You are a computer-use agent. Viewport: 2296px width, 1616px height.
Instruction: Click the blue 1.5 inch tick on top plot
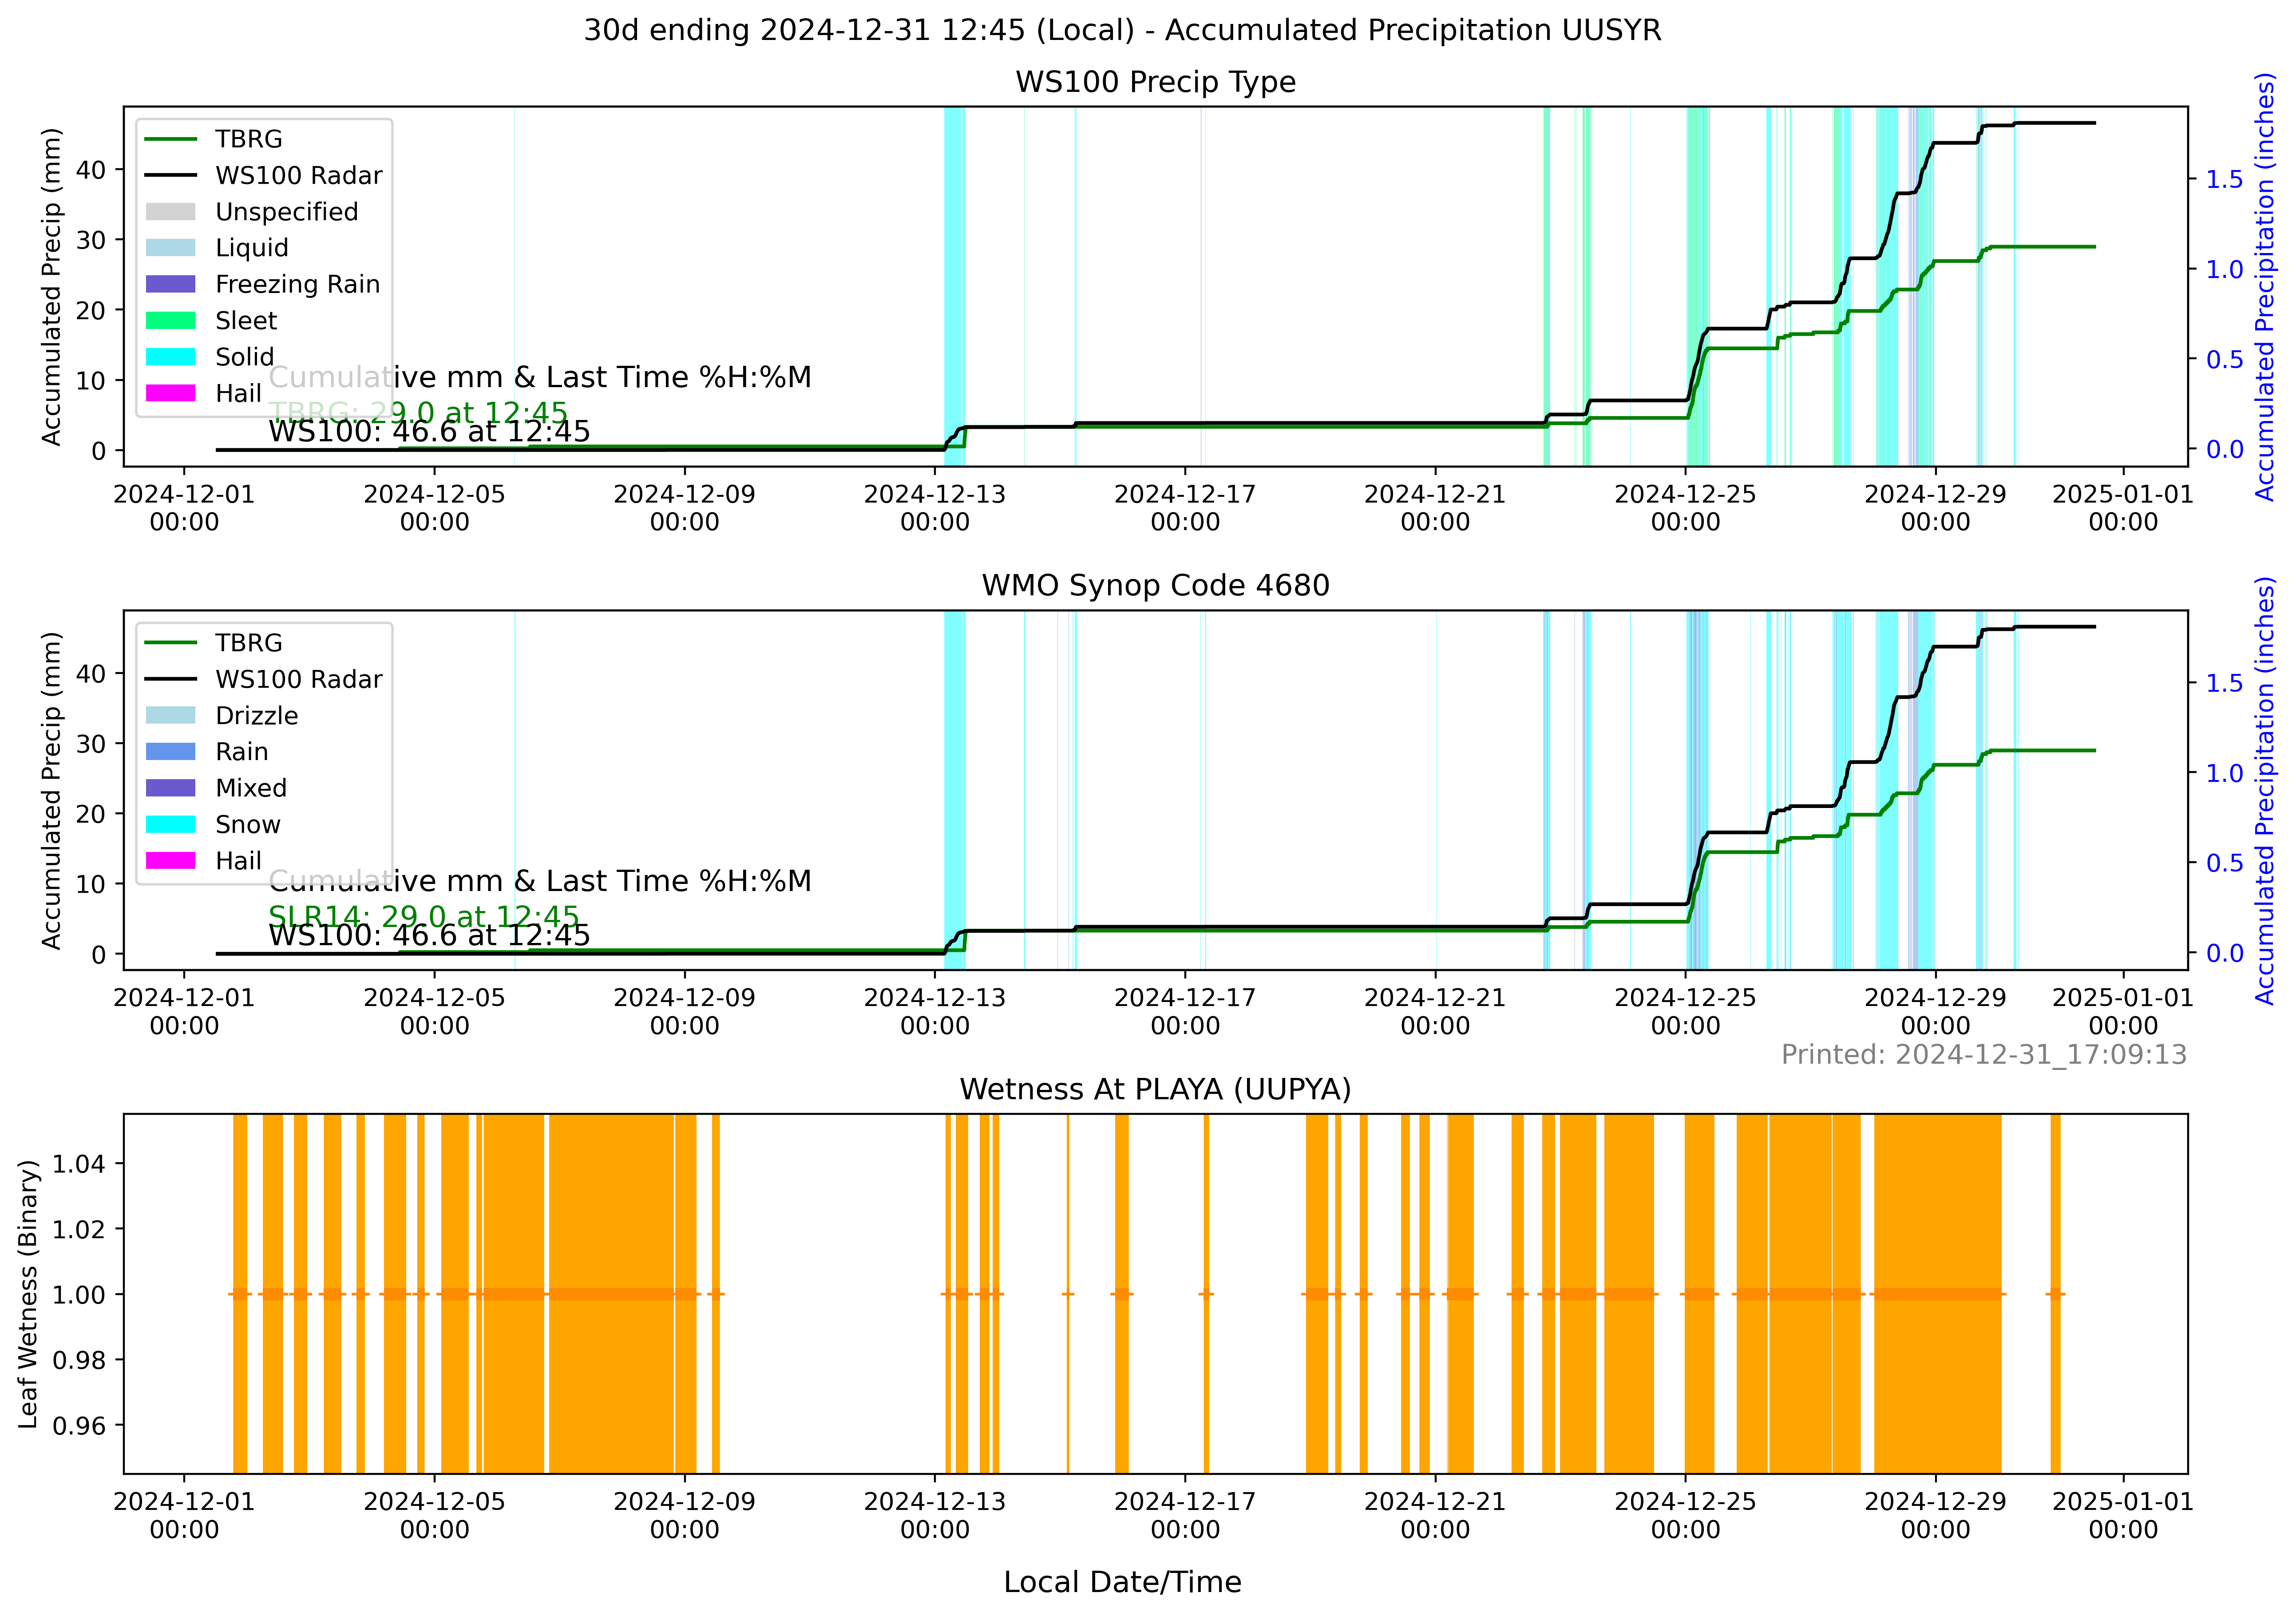point(2225,180)
